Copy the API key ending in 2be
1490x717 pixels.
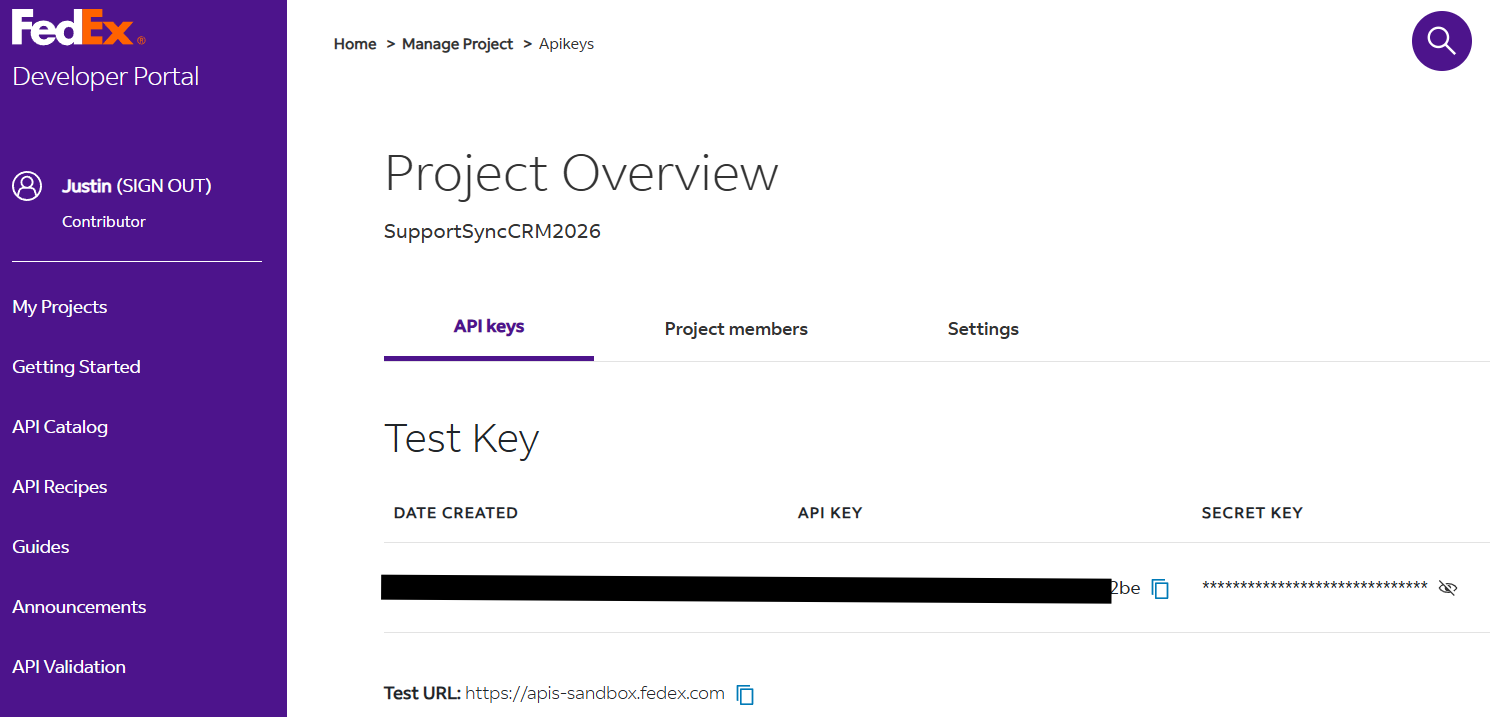pyautogui.click(x=1160, y=589)
